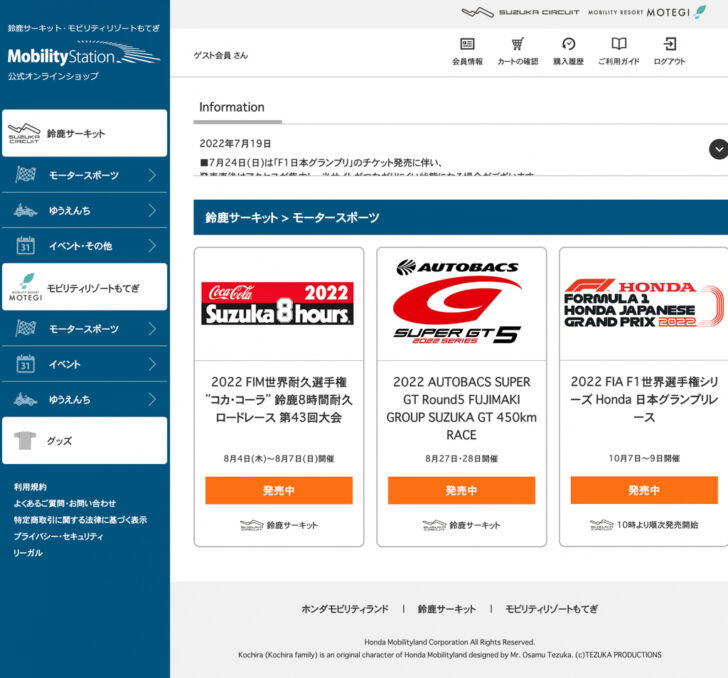Screen dimensions: 728x678
Task: Select the Information tab
Action: (x=232, y=107)
